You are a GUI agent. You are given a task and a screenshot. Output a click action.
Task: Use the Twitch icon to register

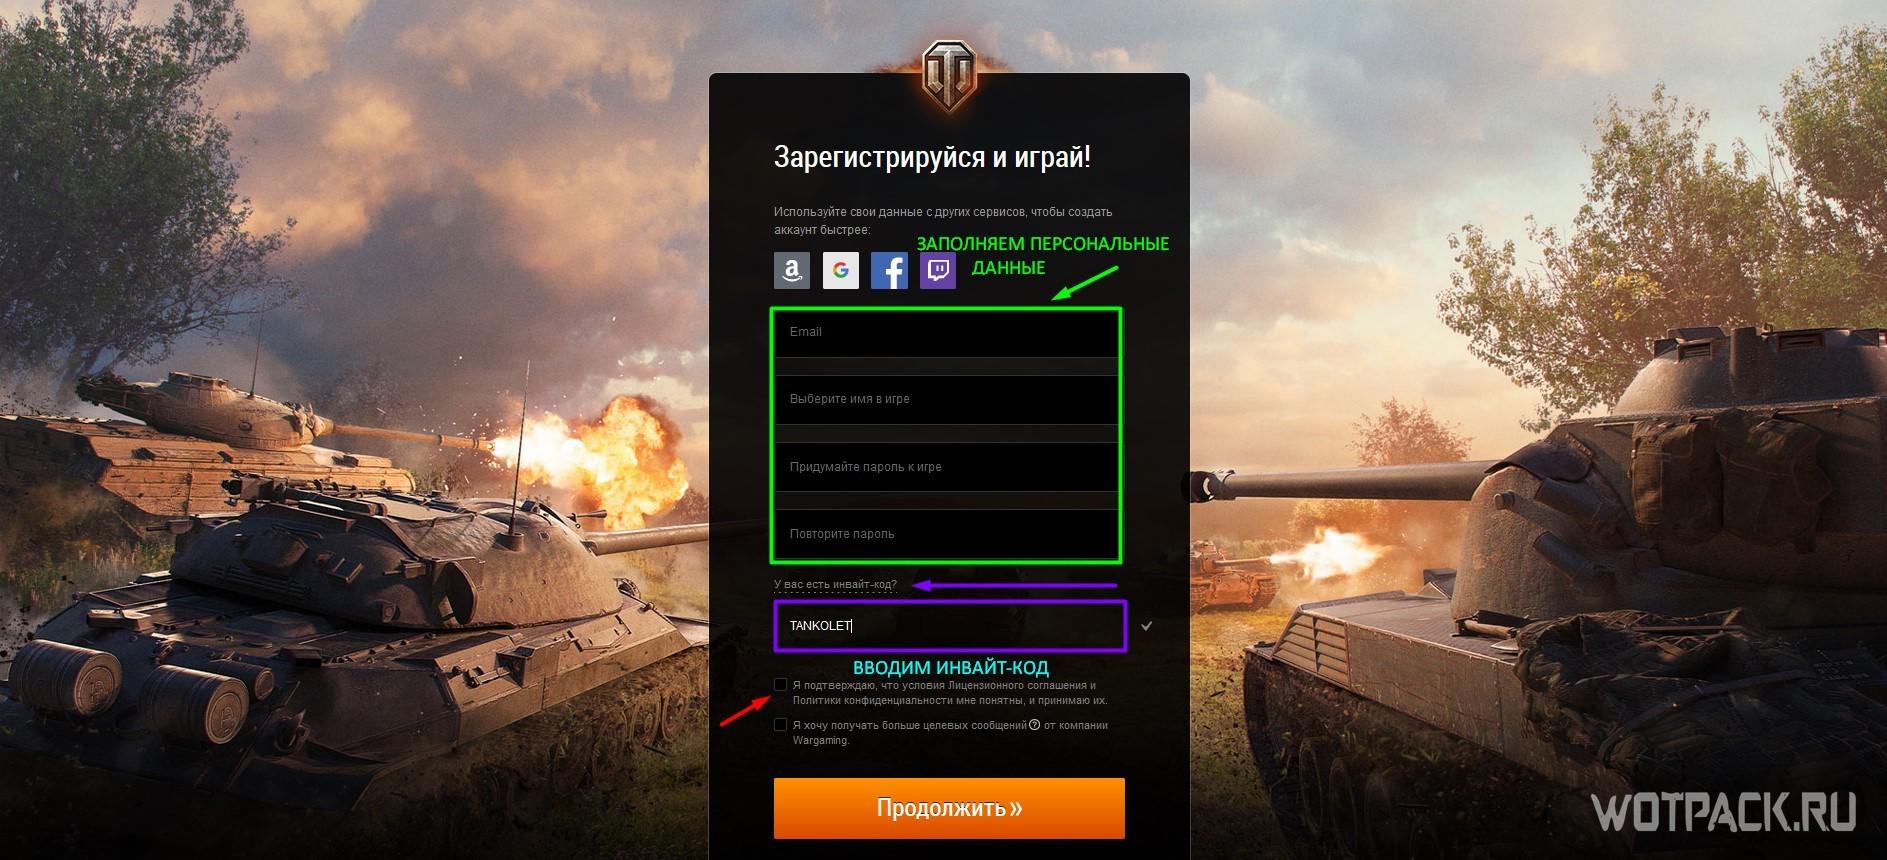[x=938, y=270]
